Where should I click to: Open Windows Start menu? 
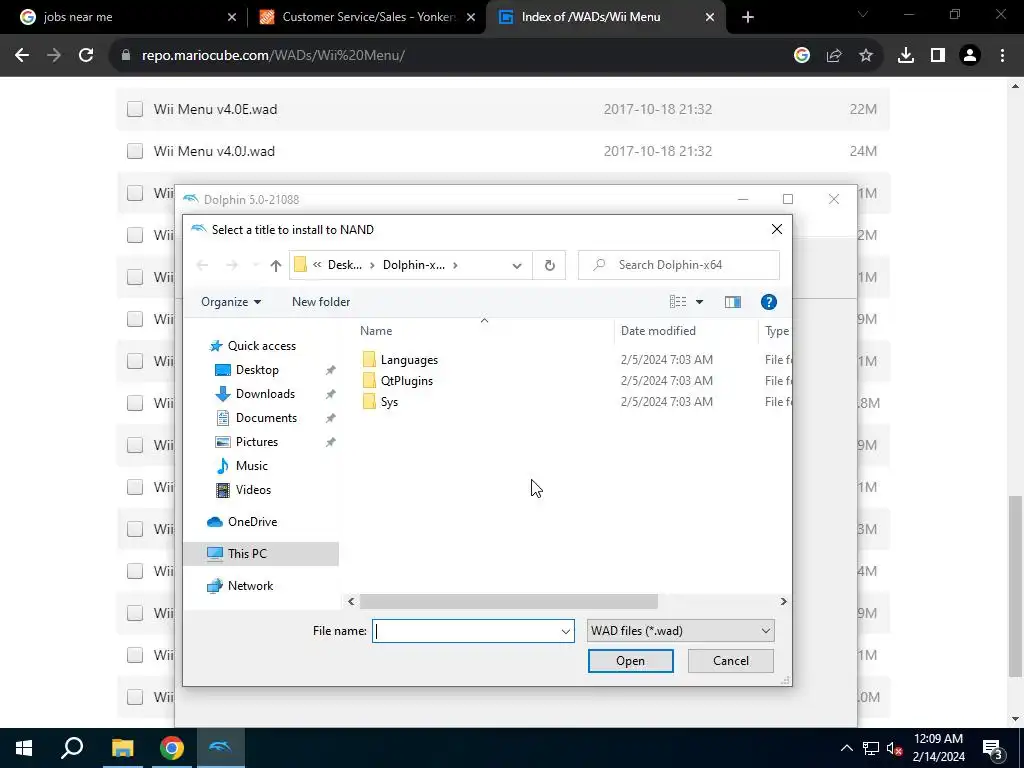24,748
